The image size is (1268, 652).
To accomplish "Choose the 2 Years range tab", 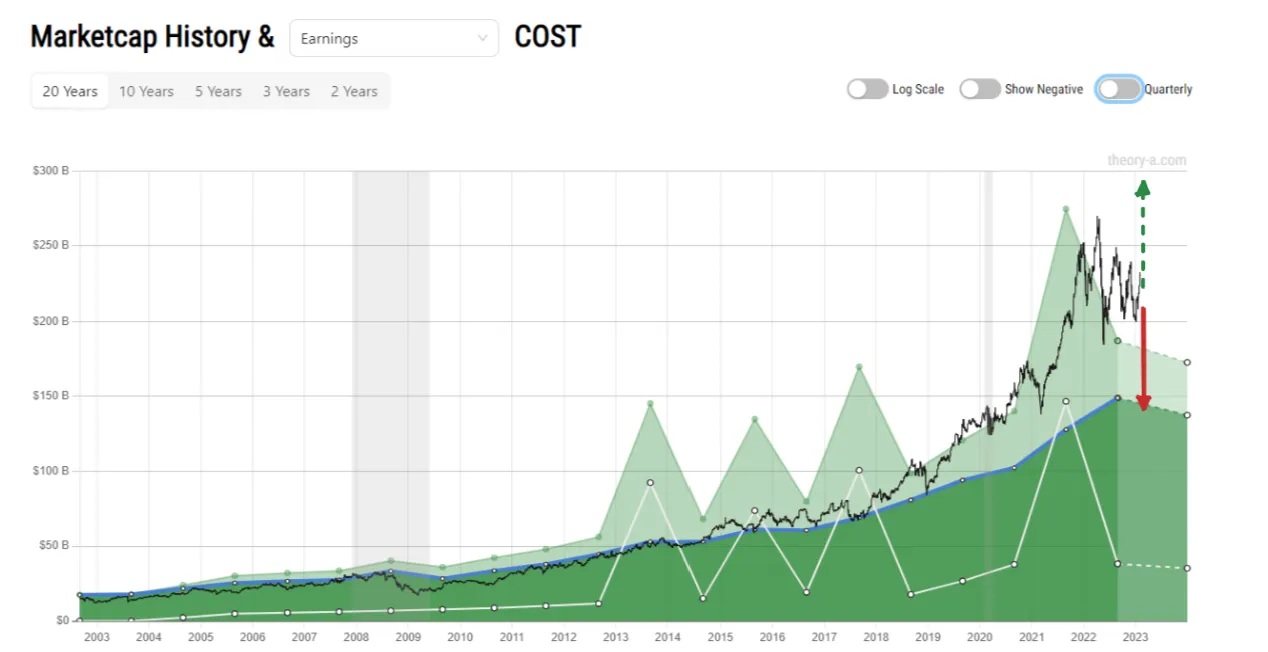I will (354, 91).
